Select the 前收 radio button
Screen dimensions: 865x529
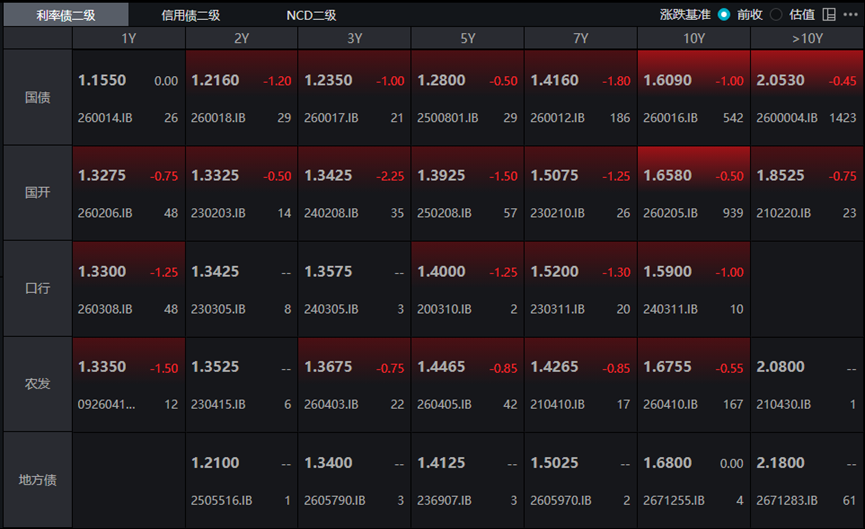(x=724, y=15)
